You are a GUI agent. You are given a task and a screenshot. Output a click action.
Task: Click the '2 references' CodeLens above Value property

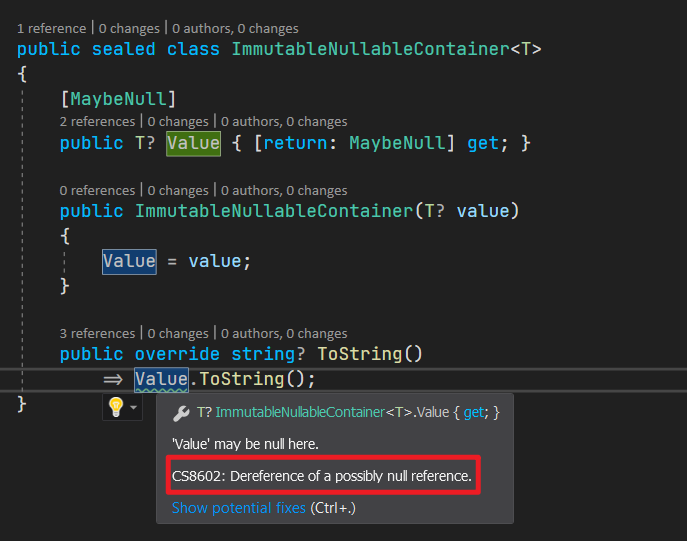pos(97,121)
